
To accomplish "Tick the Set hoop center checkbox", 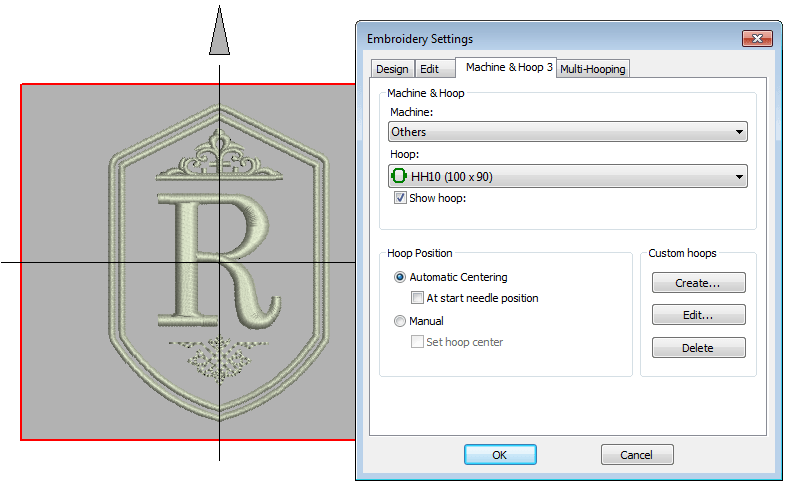I will (418, 342).
